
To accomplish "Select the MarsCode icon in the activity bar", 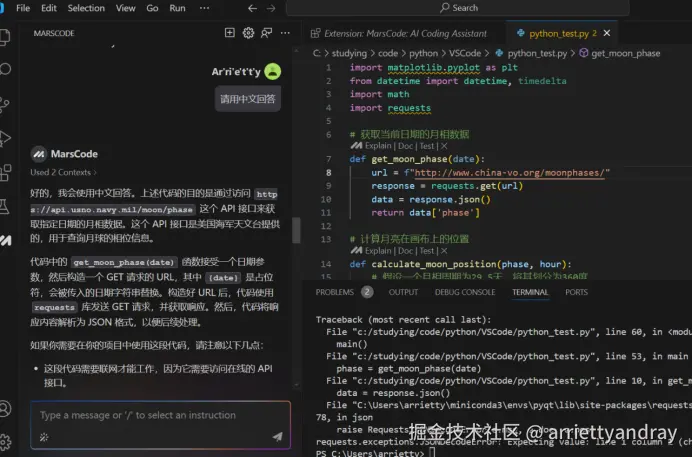I will pos(6,240).
